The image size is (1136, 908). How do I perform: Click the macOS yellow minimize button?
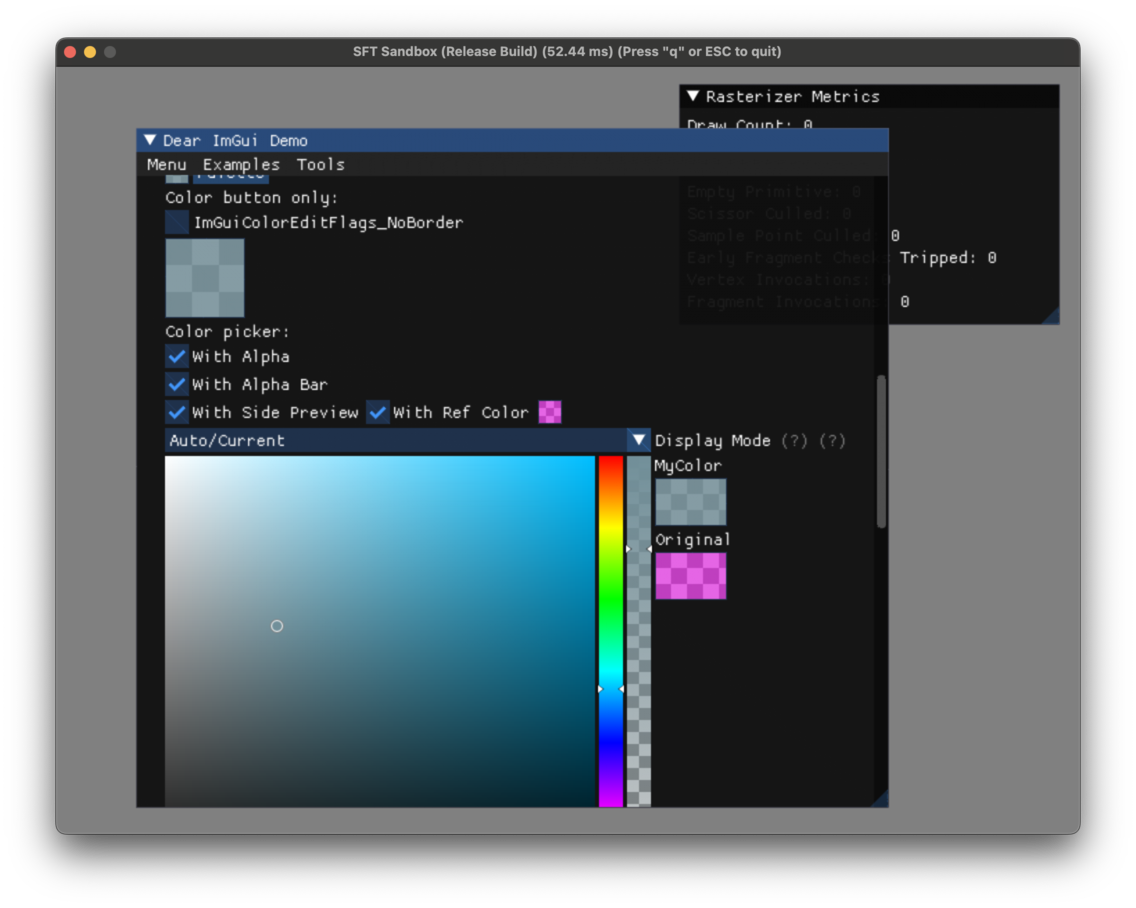tap(90, 51)
